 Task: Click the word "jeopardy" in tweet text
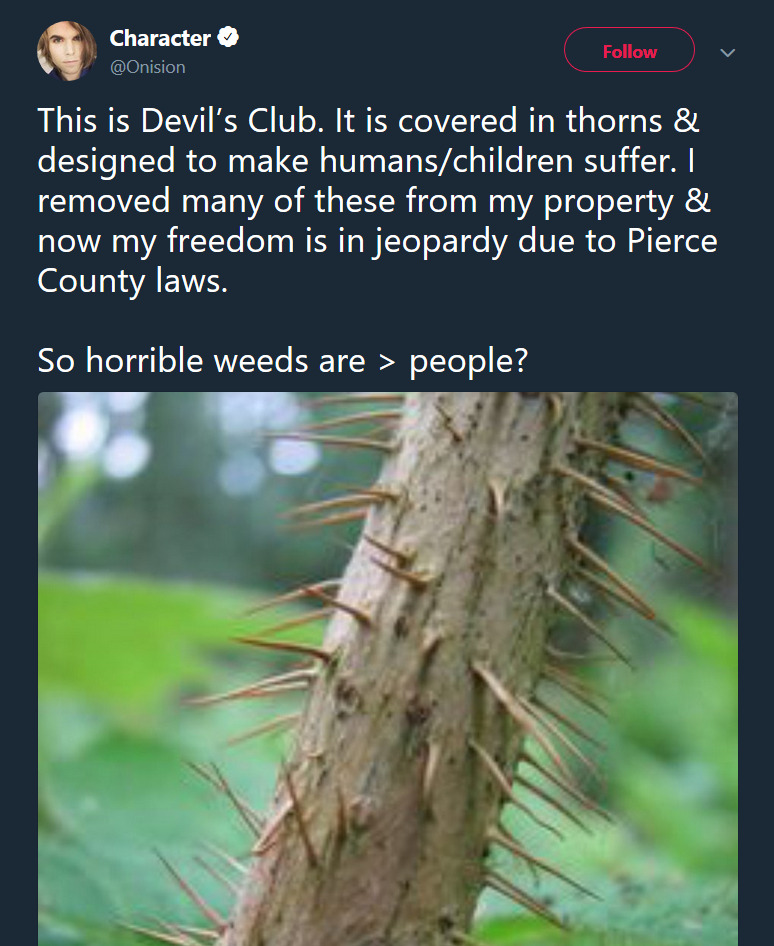click(x=439, y=243)
